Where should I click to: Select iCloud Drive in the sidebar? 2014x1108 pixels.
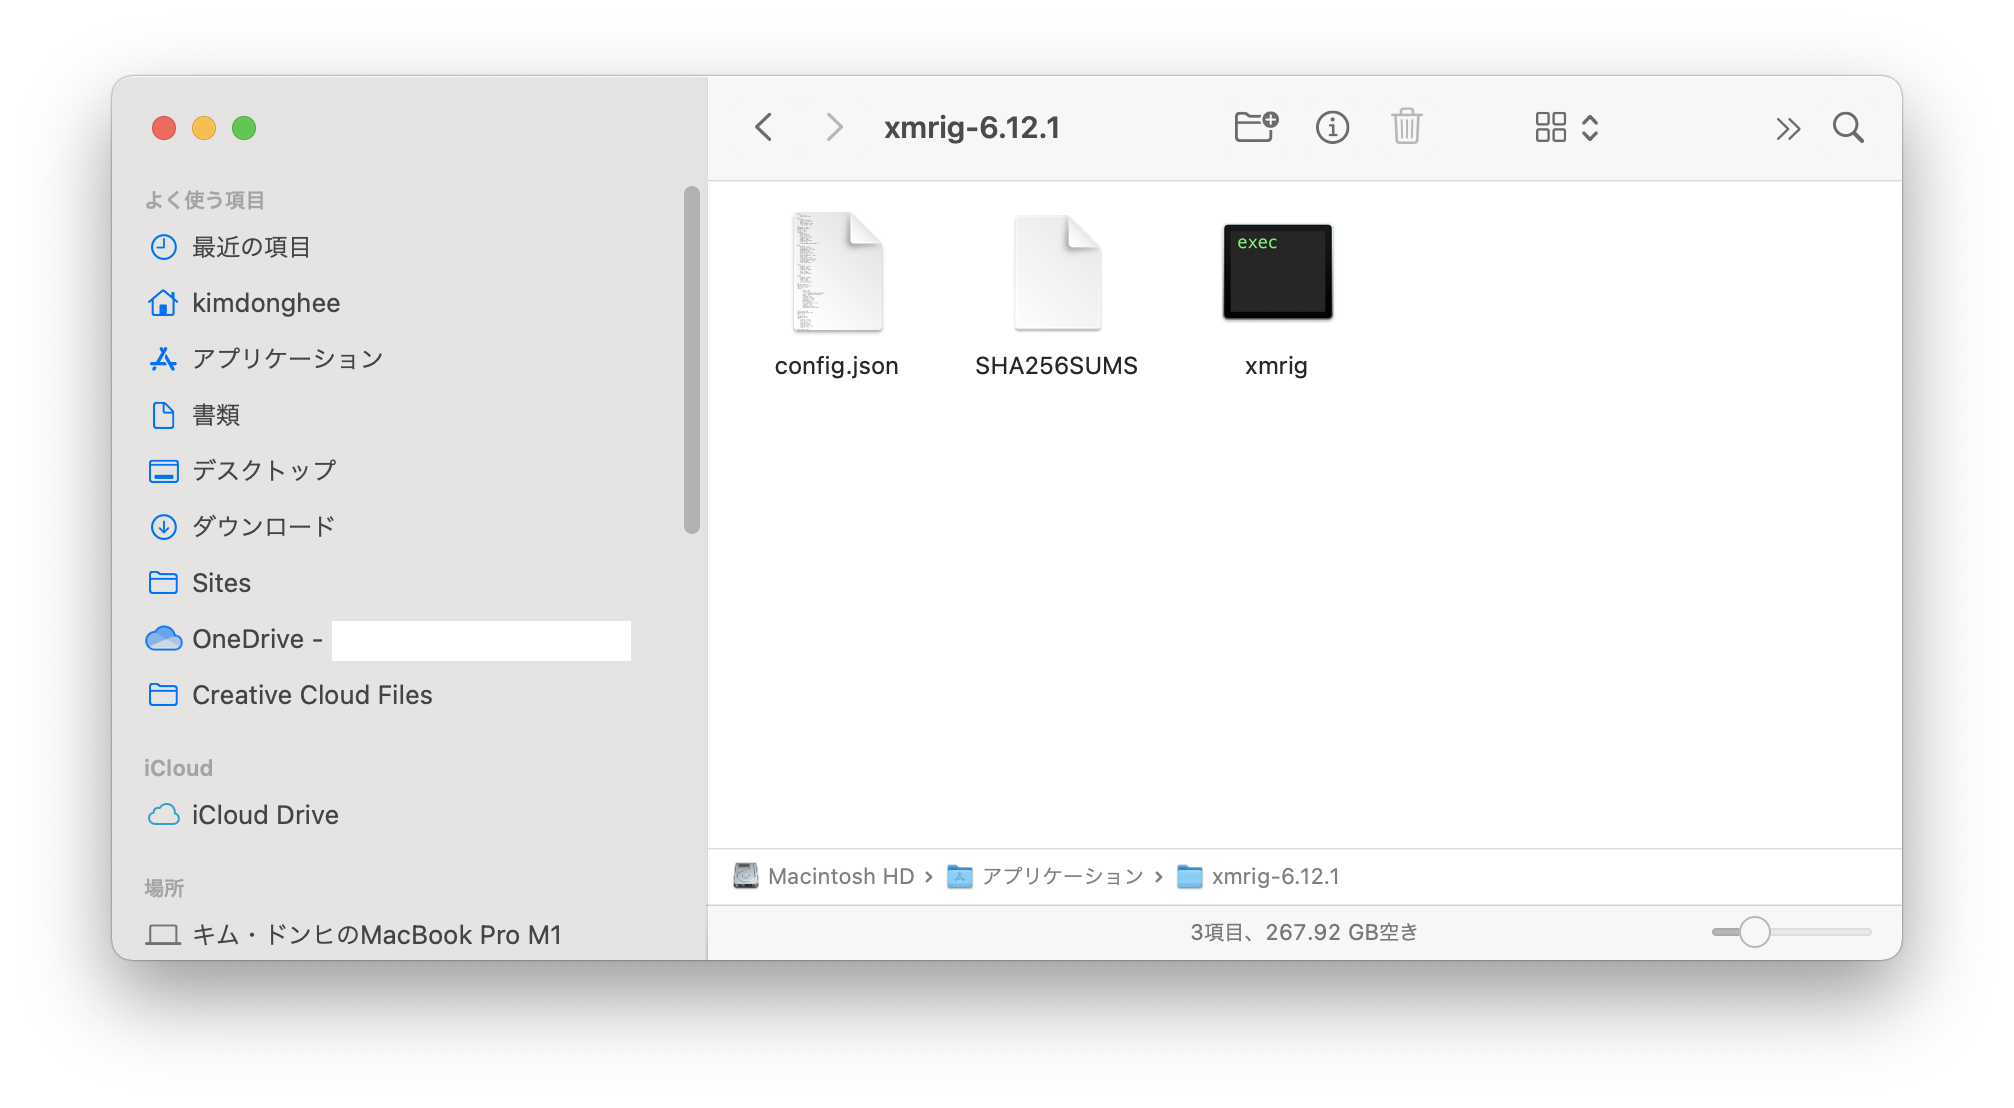point(265,815)
